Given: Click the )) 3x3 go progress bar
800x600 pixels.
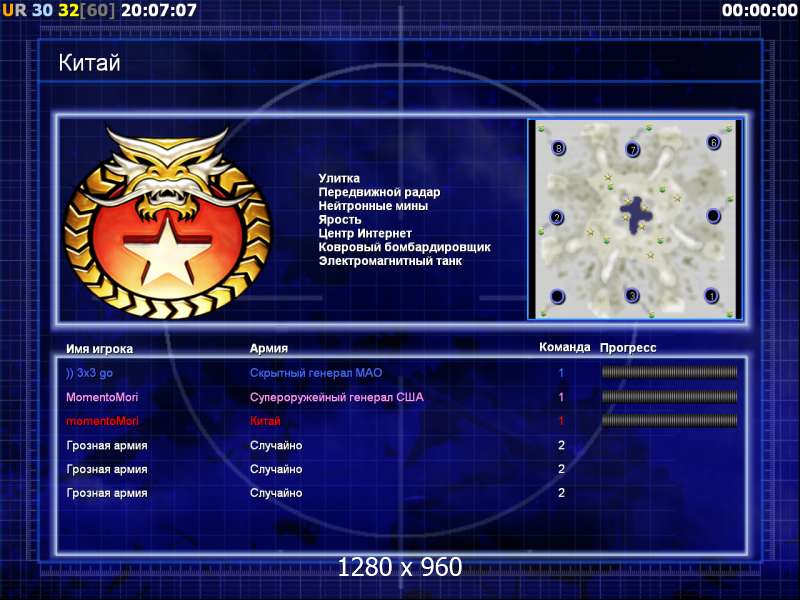Looking at the screenshot, I should 669,372.
